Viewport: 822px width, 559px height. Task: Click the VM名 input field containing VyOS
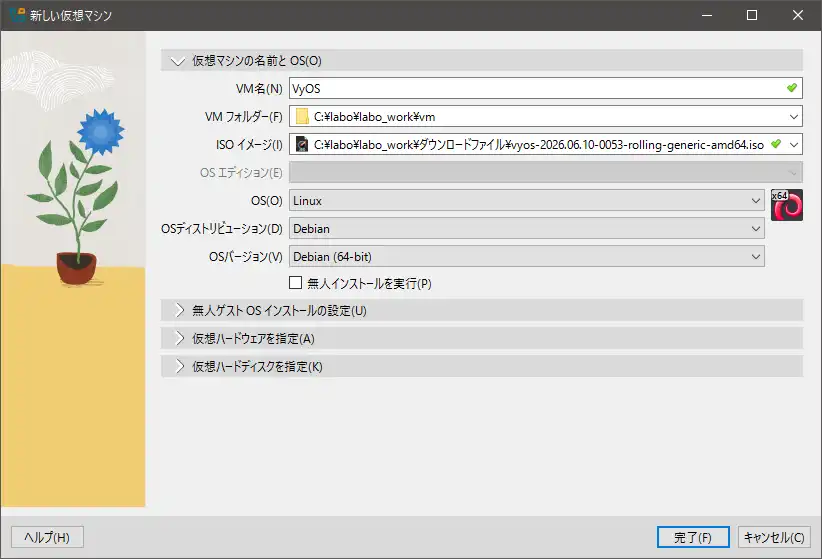coord(546,88)
